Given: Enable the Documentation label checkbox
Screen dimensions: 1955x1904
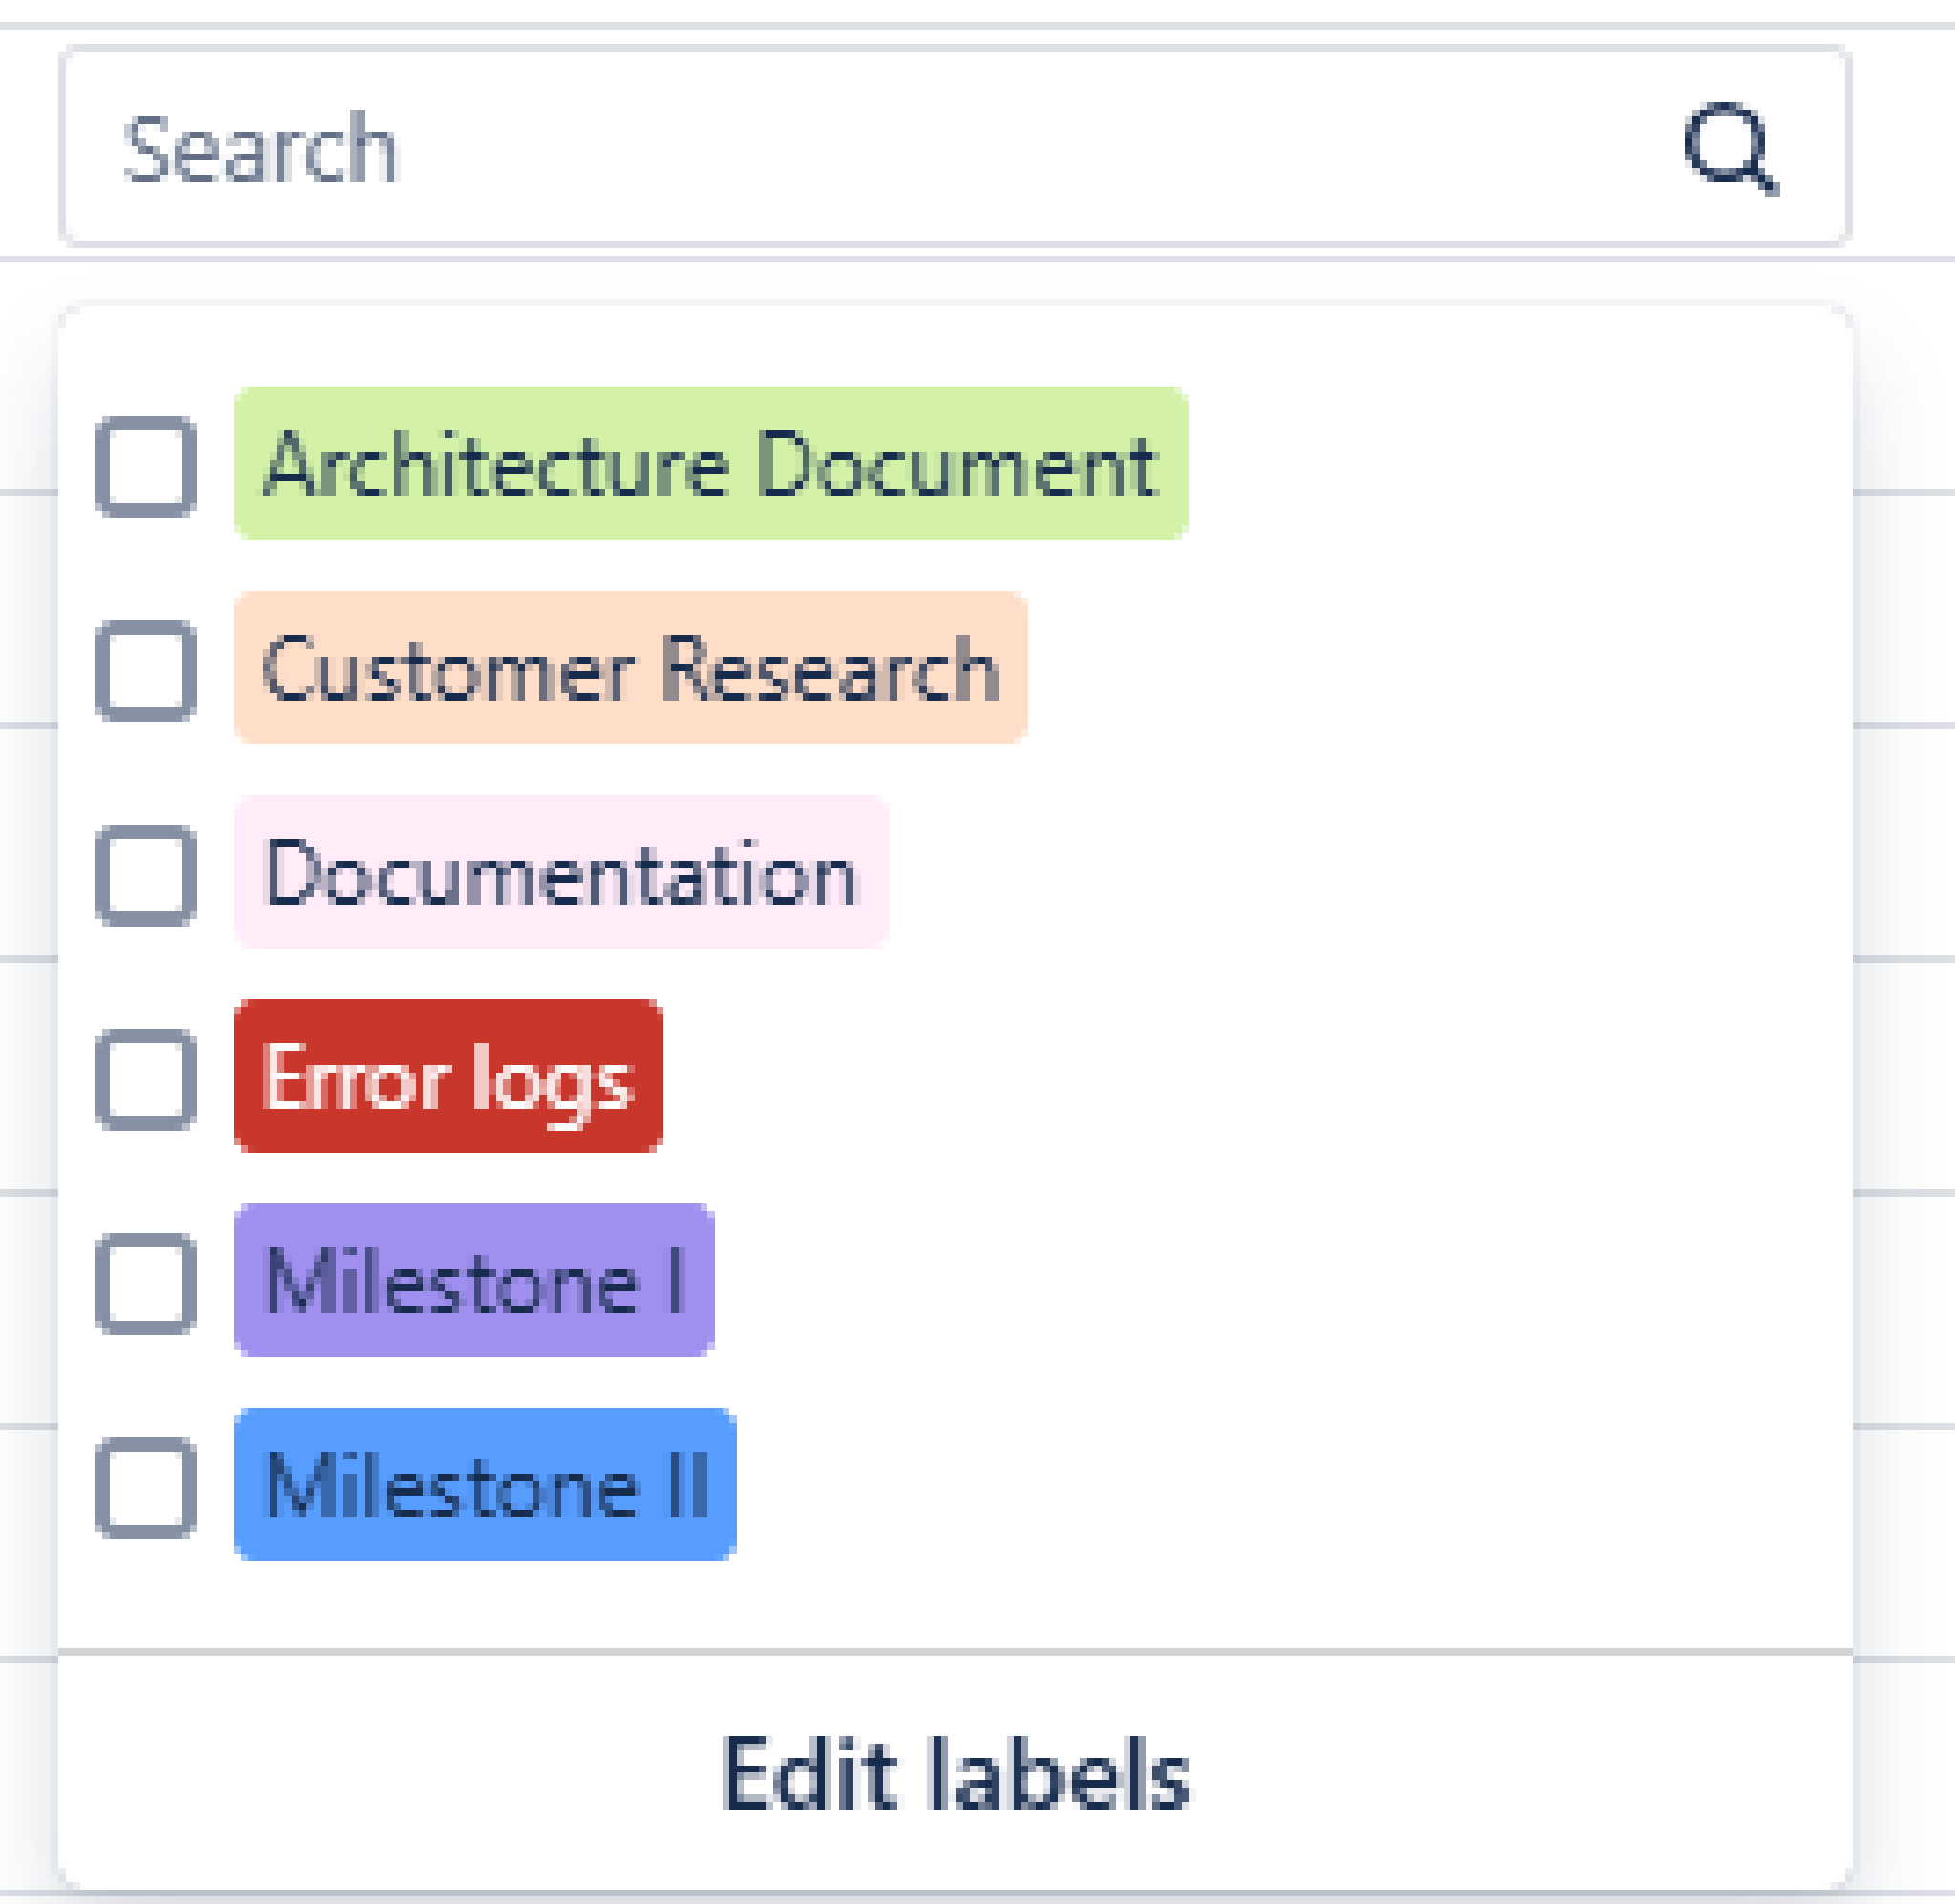Looking at the screenshot, I should (x=145, y=875).
